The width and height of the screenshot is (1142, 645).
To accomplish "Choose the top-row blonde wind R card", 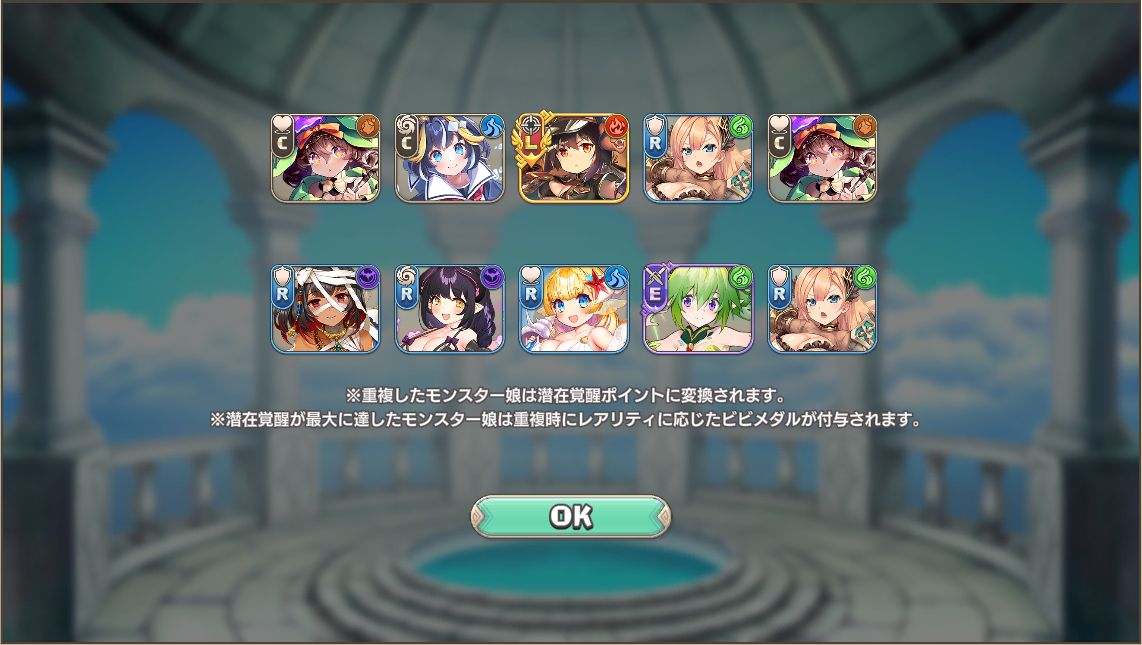I will coord(698,158).
